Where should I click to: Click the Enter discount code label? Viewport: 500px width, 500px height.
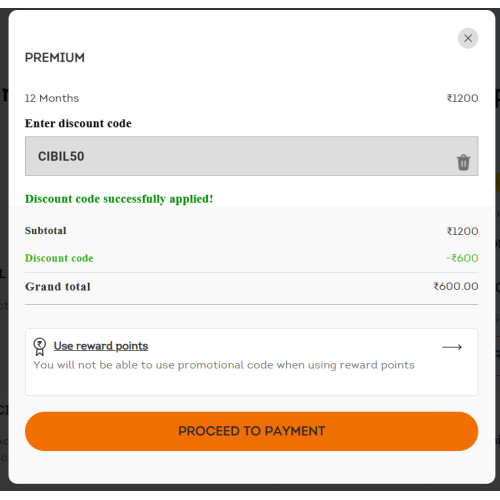[78, 123]
